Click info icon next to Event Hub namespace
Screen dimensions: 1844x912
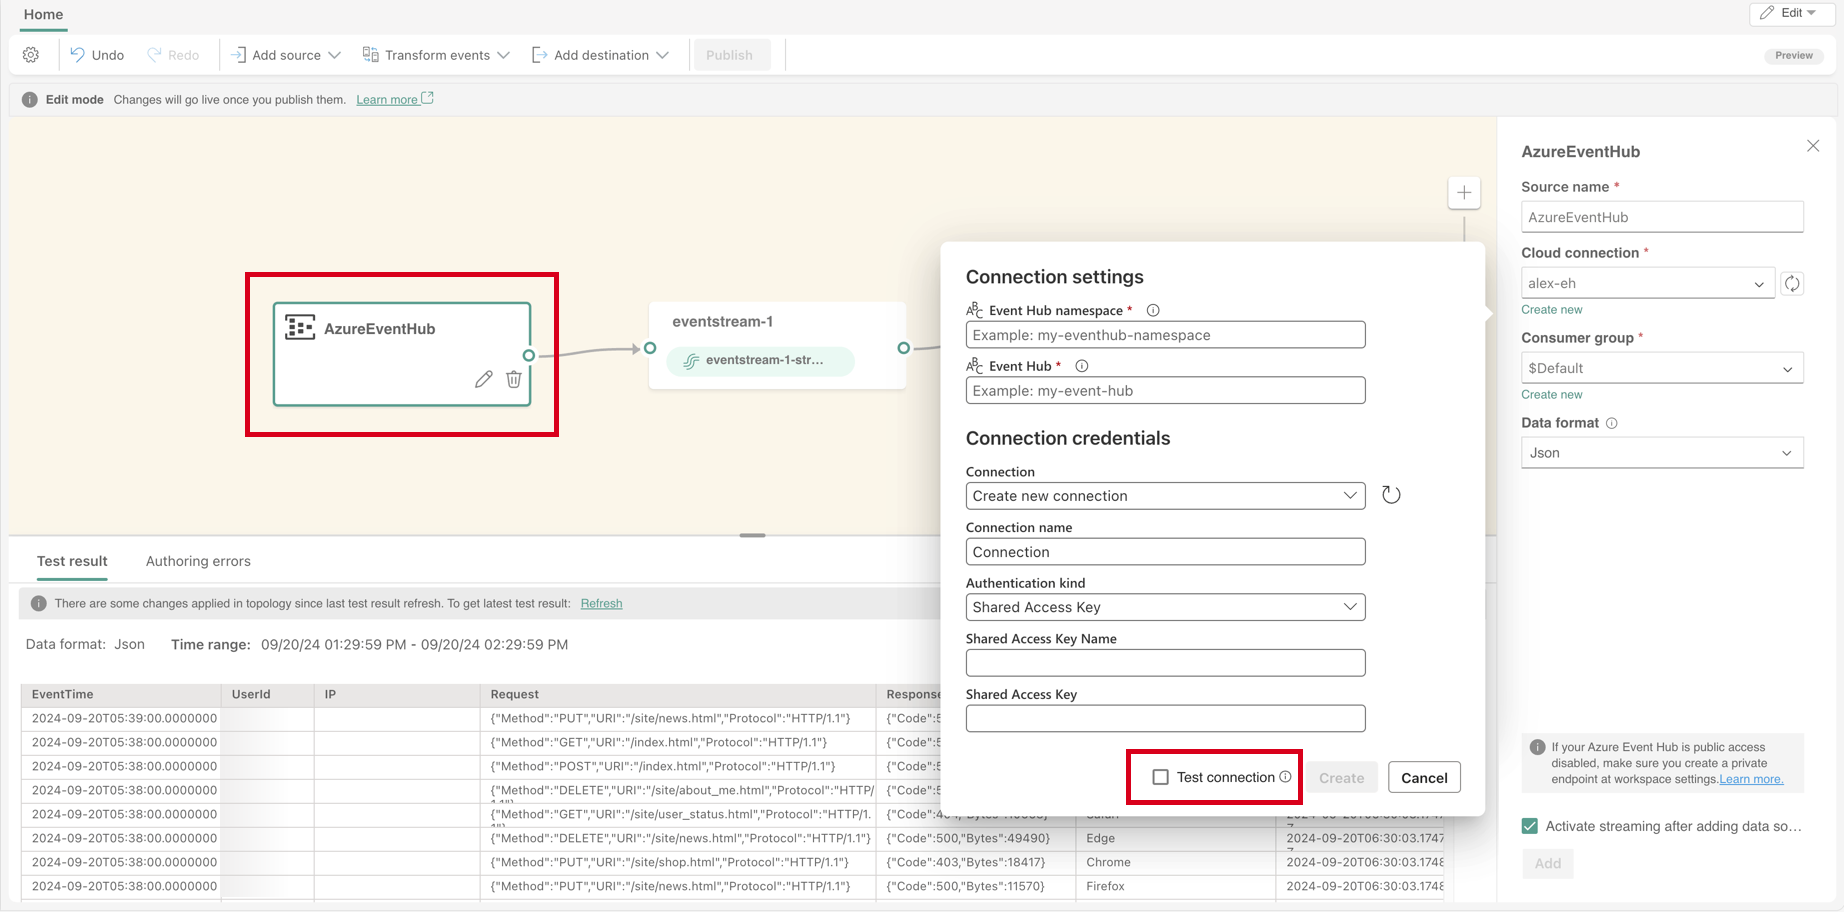click(1153, 311)
